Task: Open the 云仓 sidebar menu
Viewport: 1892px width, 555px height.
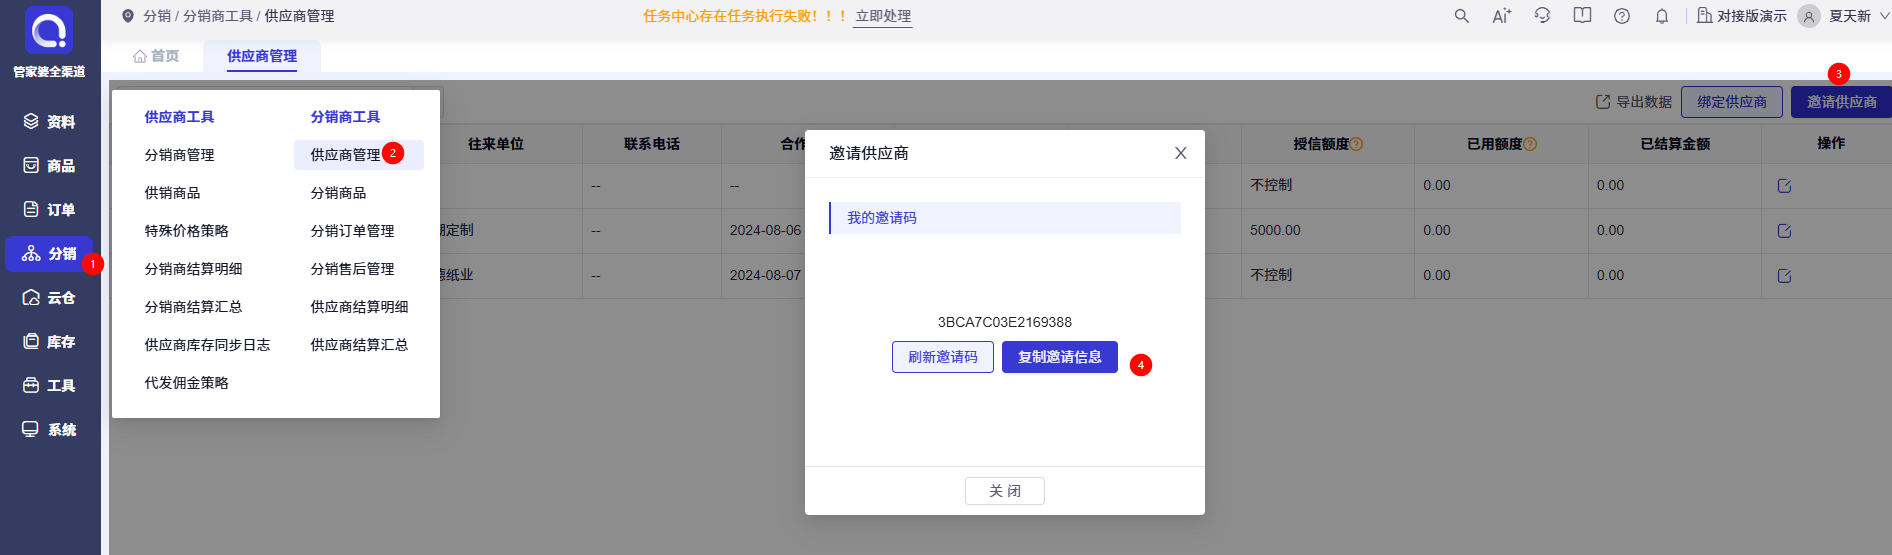Action: pos(50,298)
